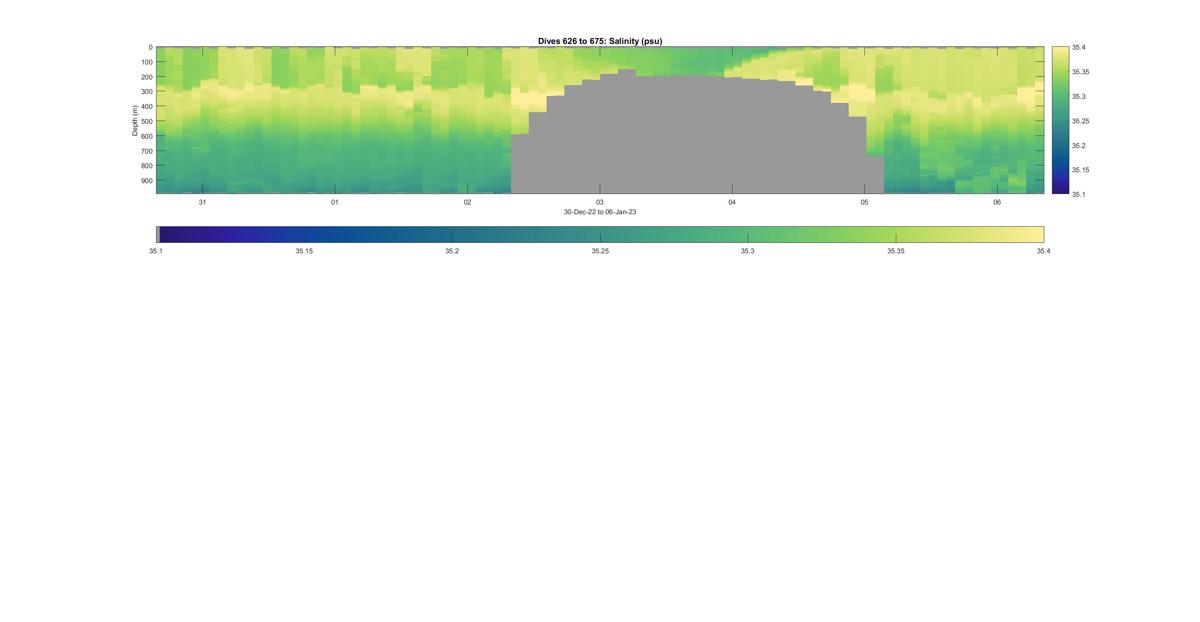This screenshot has height=622, width=1200.
Task: Select the "600" depth tick label
Action: (x=147, y=136)
